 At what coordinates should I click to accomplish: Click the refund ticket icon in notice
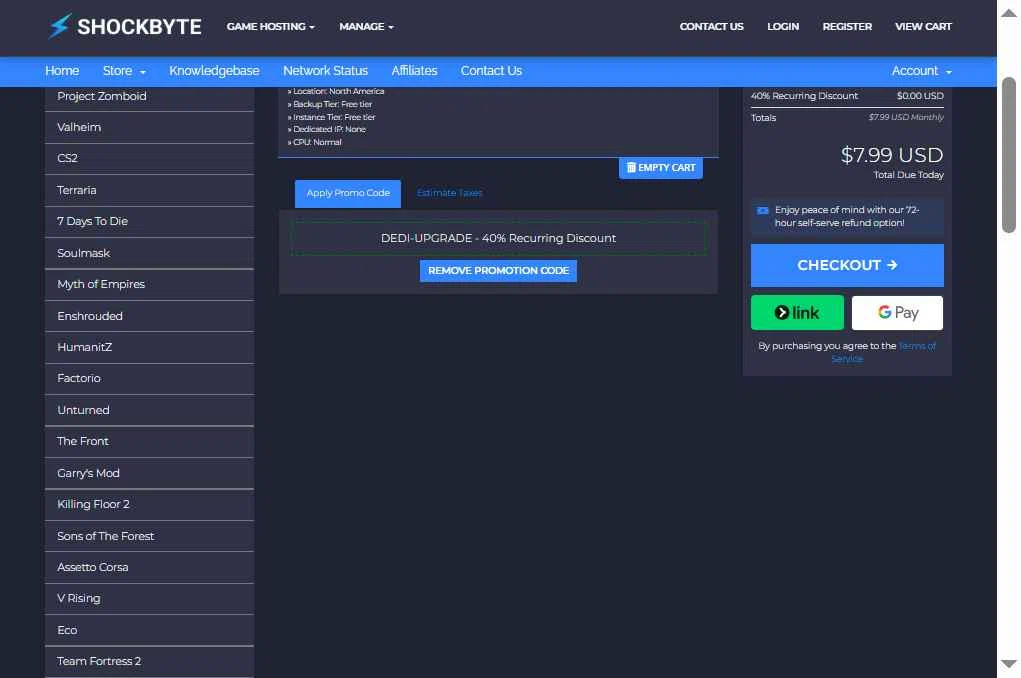[762, 210]
